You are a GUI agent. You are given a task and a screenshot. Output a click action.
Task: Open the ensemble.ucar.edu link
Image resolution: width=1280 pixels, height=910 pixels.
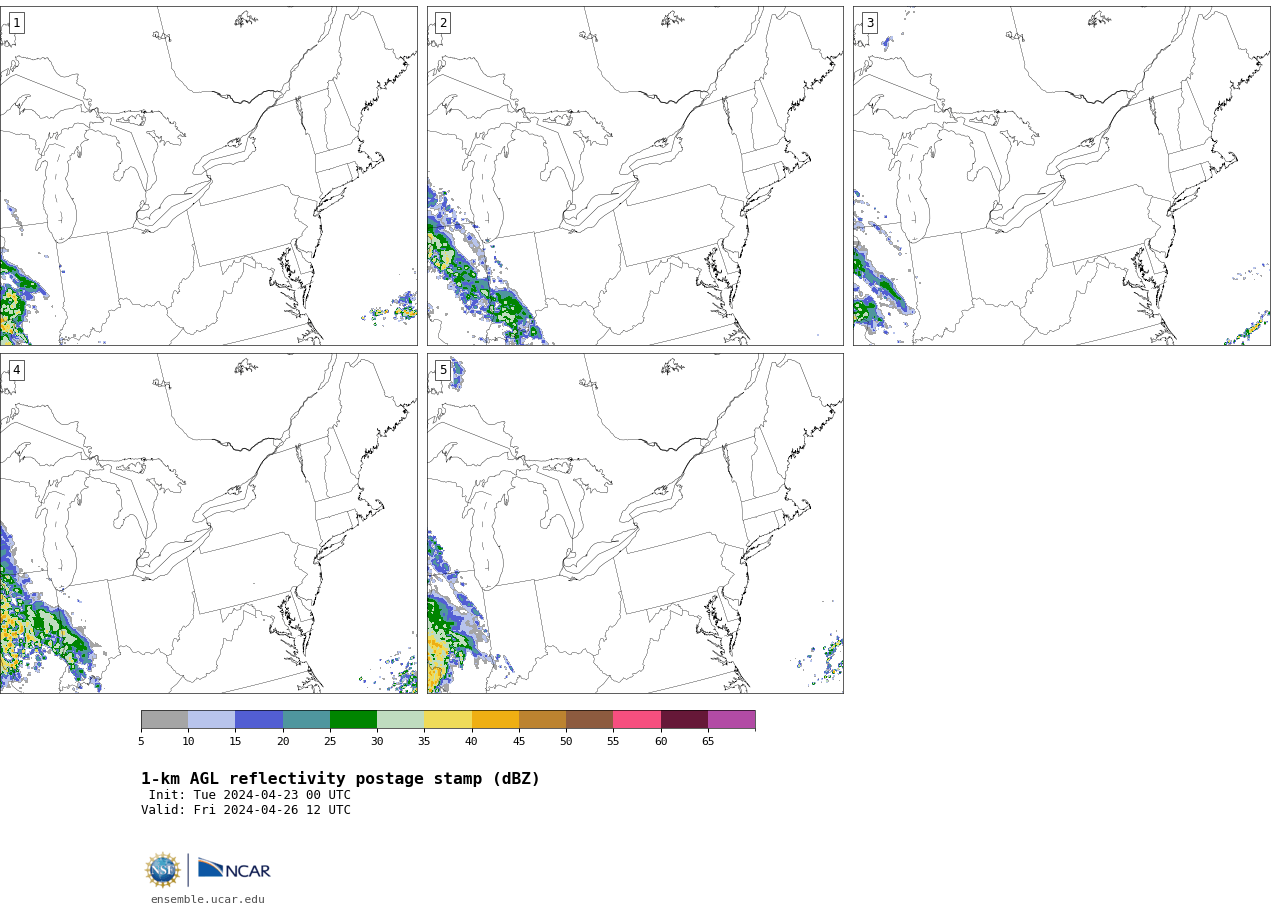[x=208, y=899]
